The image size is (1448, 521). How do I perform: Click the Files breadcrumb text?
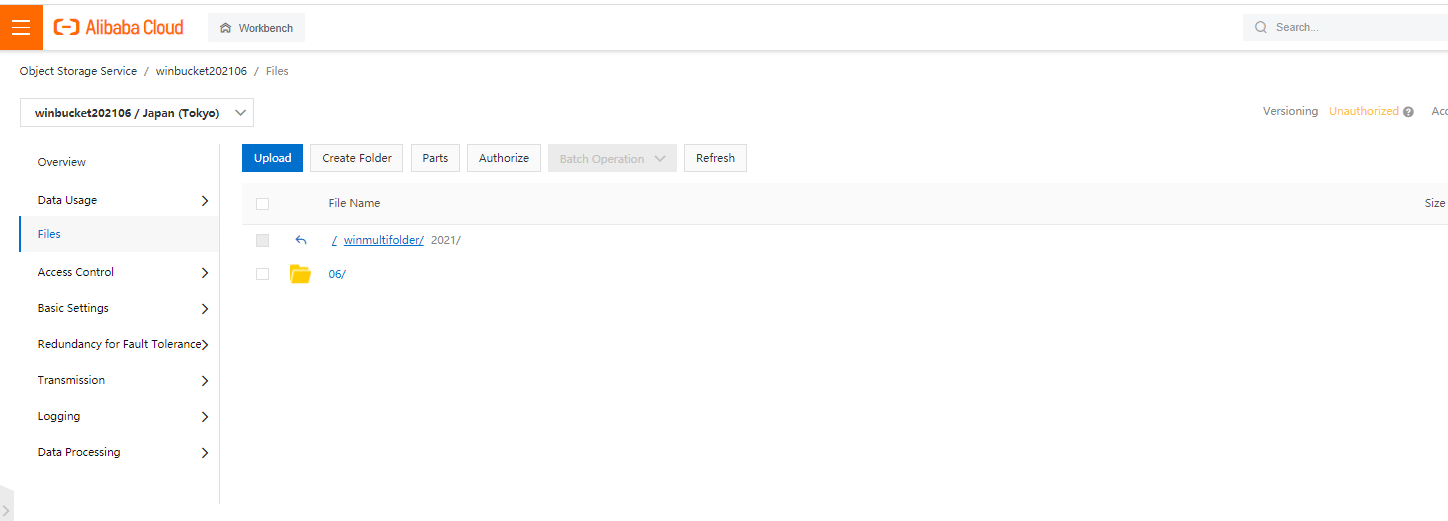tap(277, 71)
